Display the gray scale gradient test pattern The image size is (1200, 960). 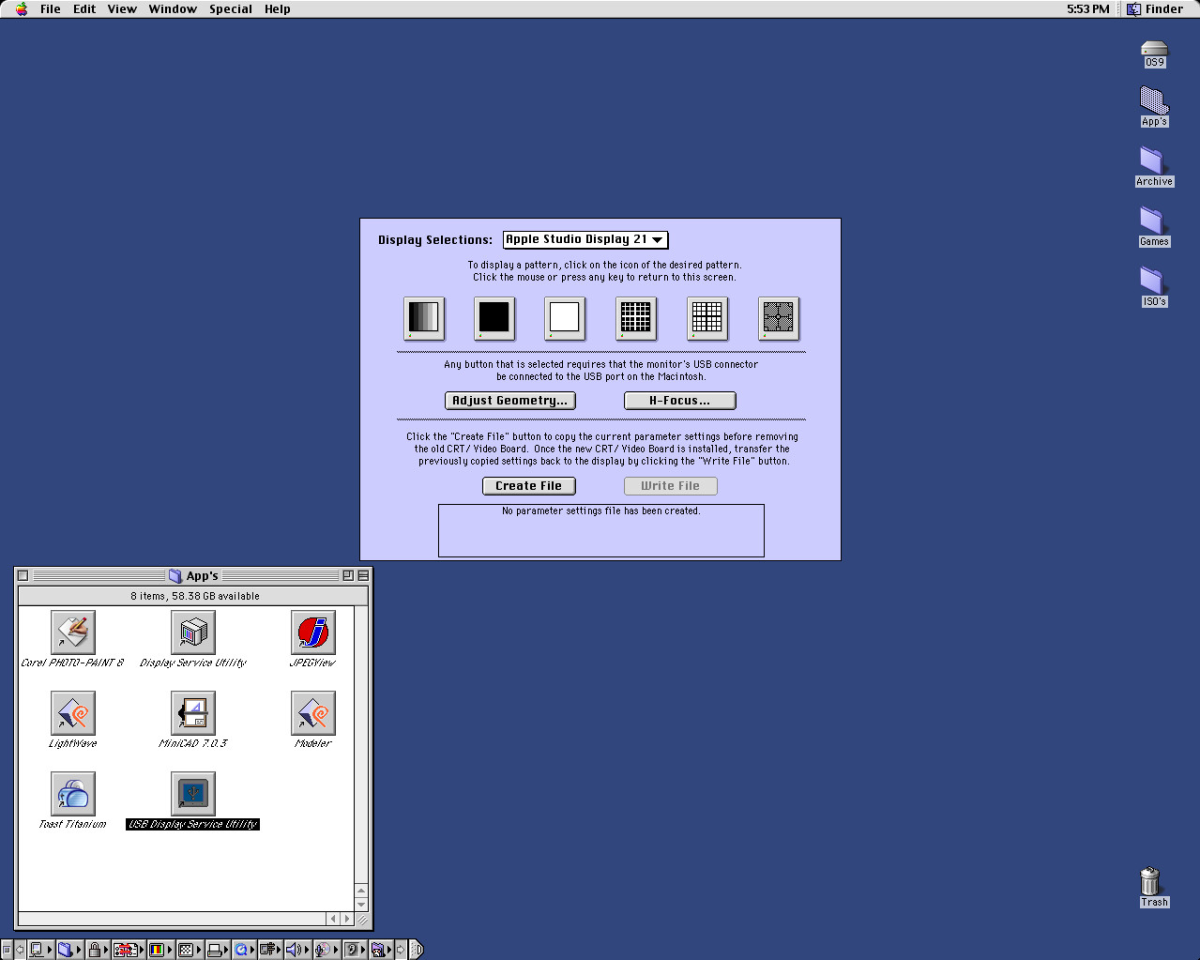coord(423,318)
